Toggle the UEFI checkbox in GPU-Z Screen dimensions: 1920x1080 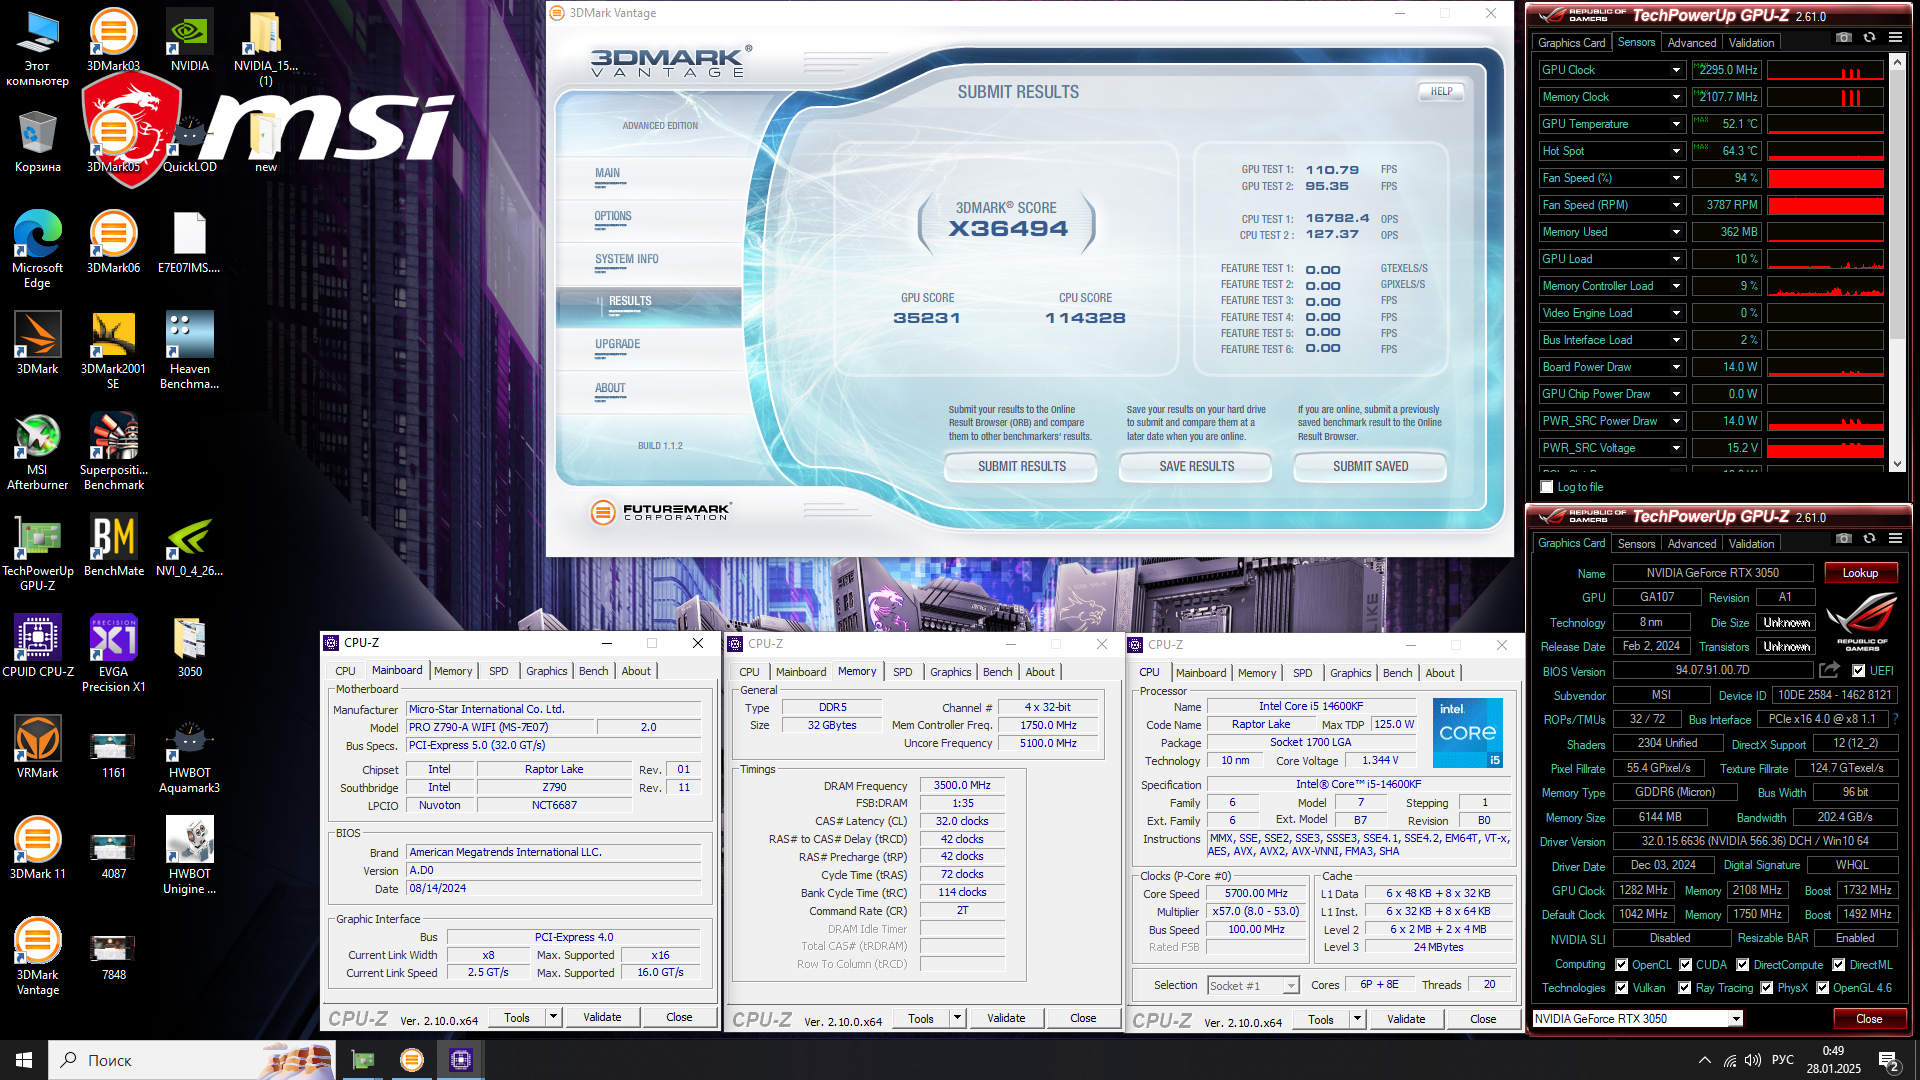(1858, 671)
